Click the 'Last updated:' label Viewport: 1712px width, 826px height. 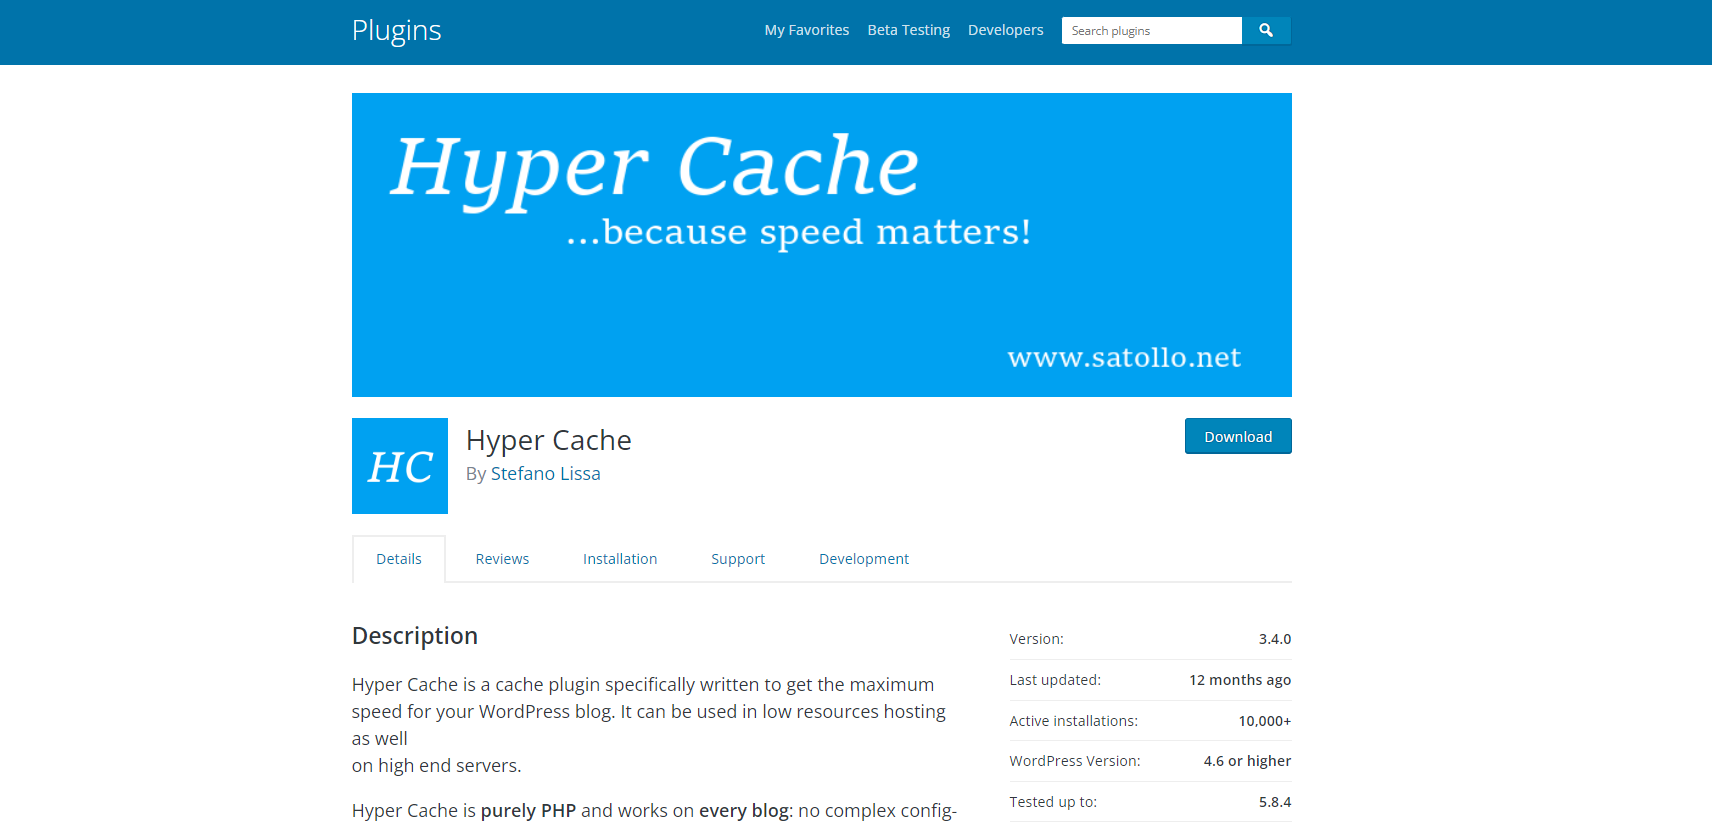[1055, 680]
